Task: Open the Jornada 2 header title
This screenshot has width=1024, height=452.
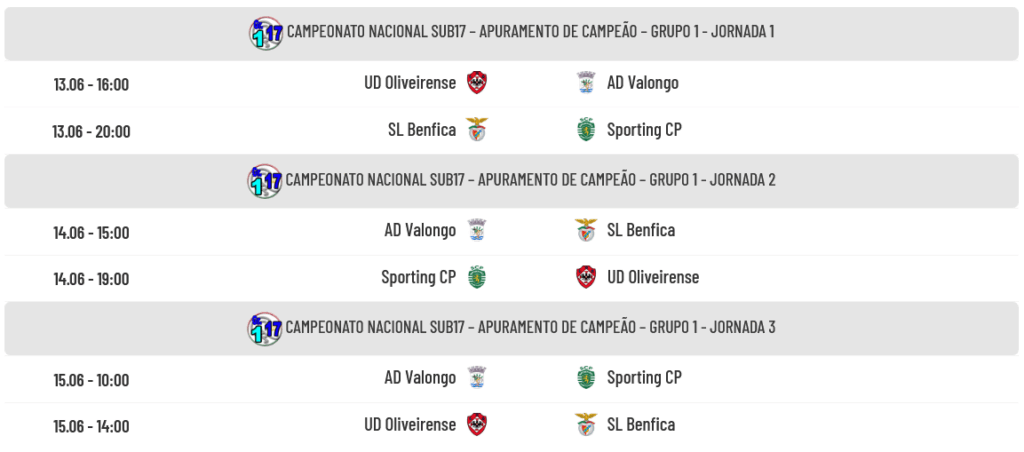Action: pyautogui.click(x=530, y=179)
